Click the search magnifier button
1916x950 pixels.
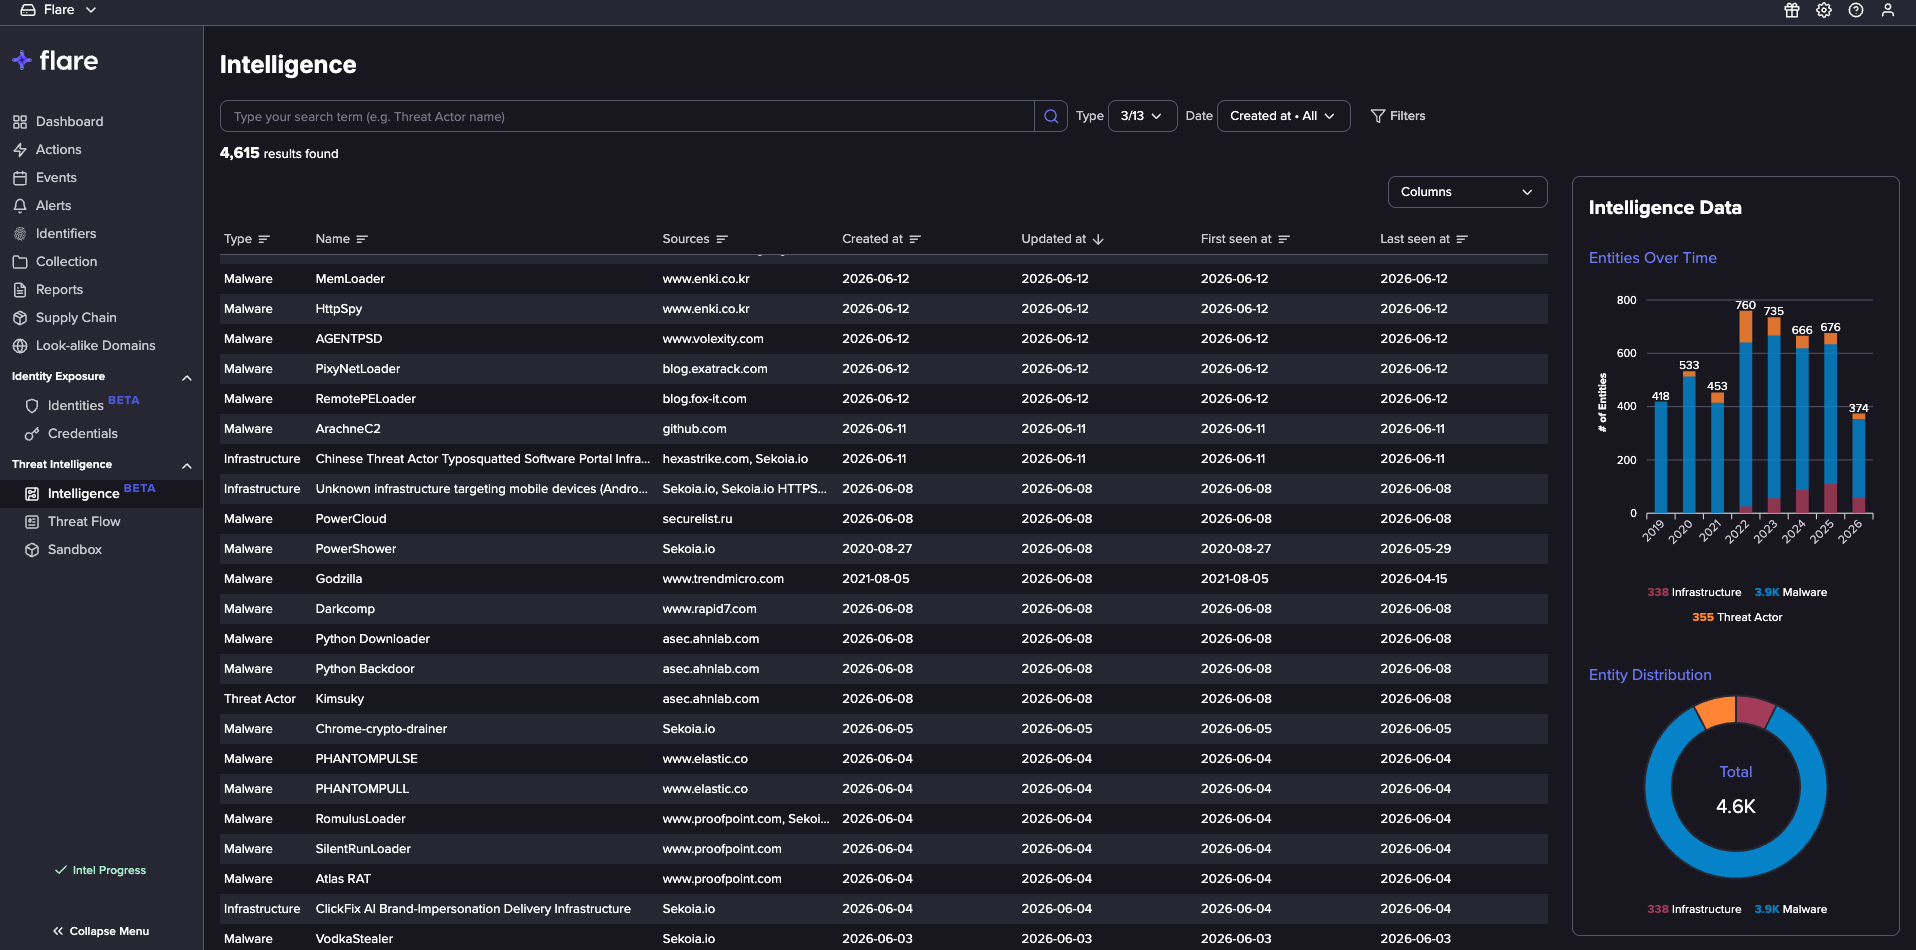pos(1051,116)
